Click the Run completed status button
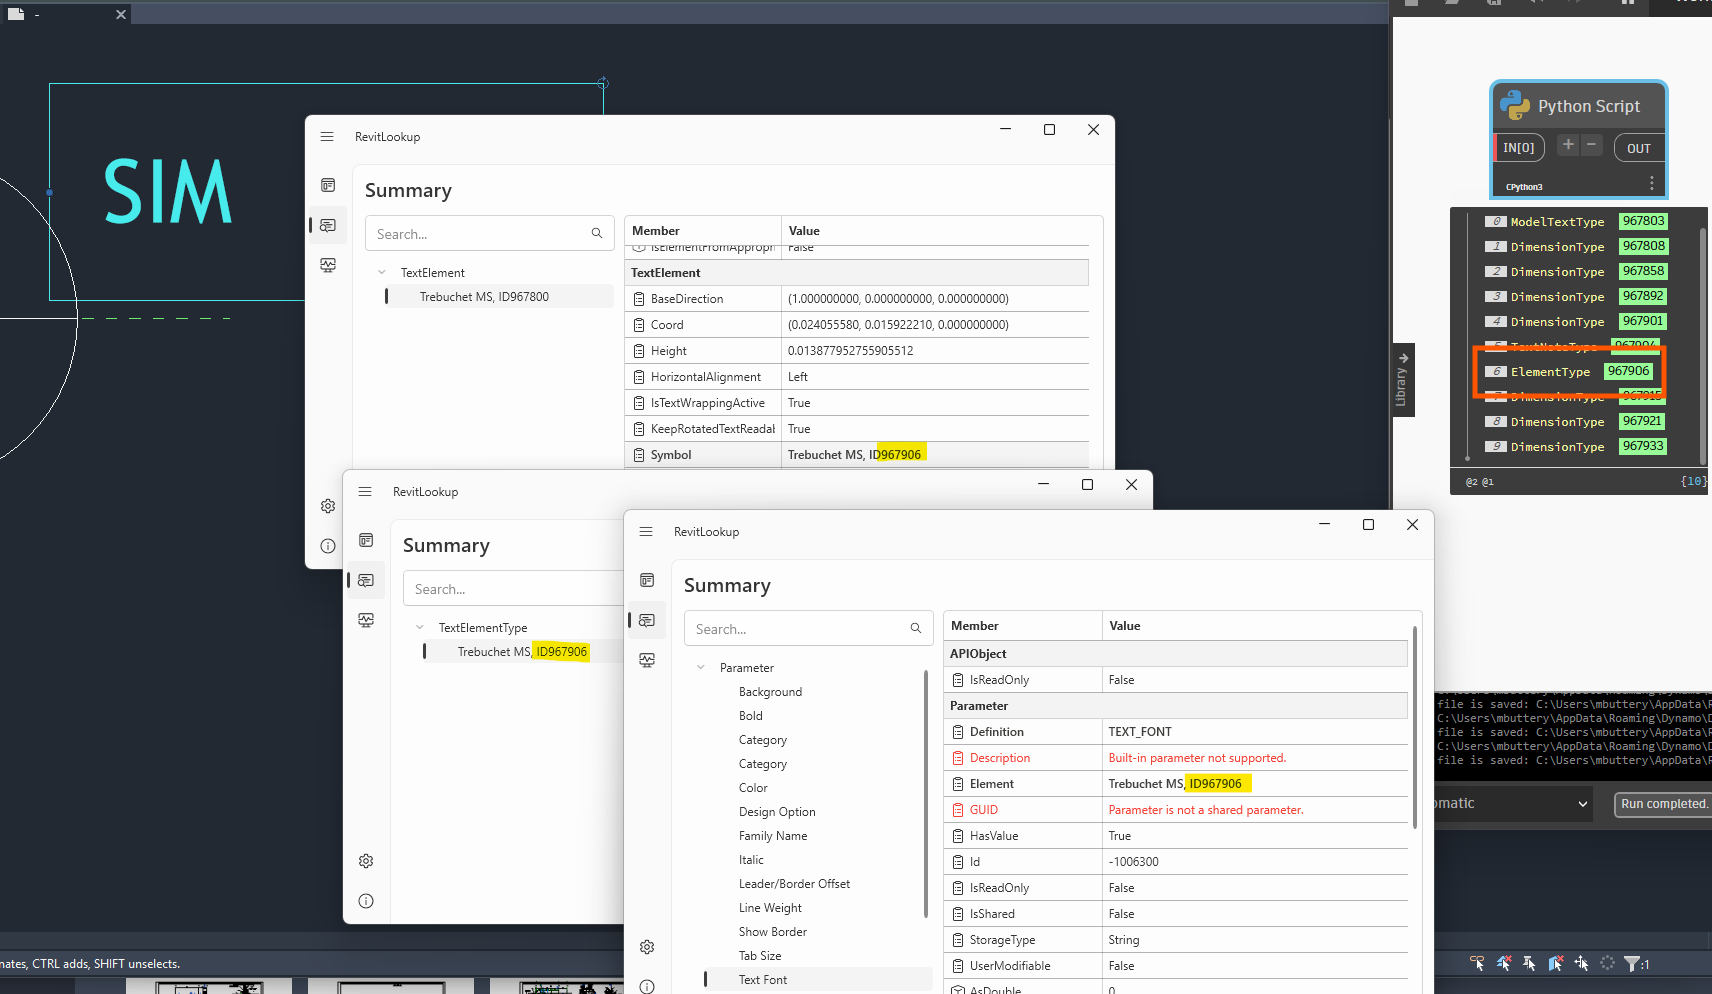 tap(1664, 804)
